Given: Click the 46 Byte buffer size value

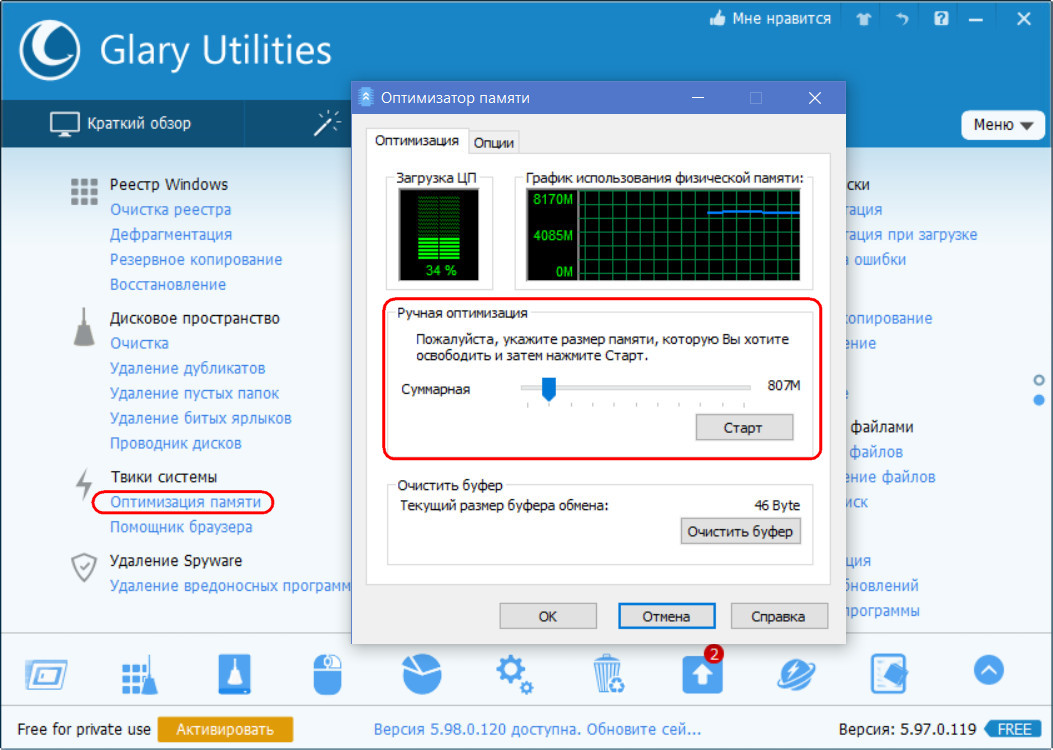Looking at the screenshot, I should pyautogui.click(x=777, y=505).
